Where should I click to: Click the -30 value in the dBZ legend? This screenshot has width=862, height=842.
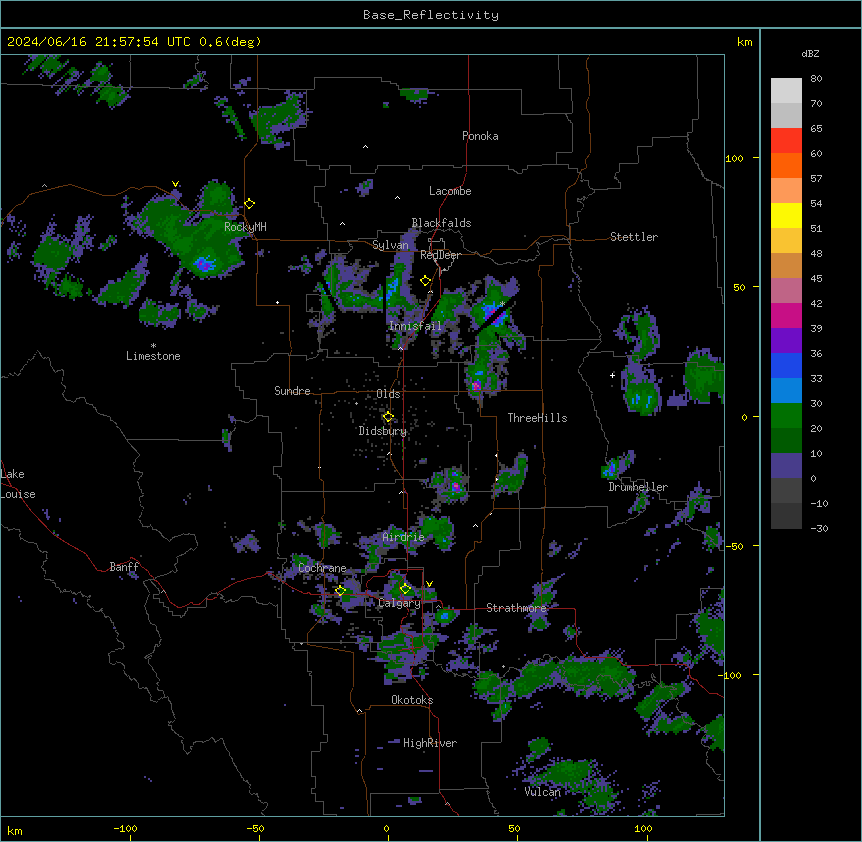[x=819, y=529]
